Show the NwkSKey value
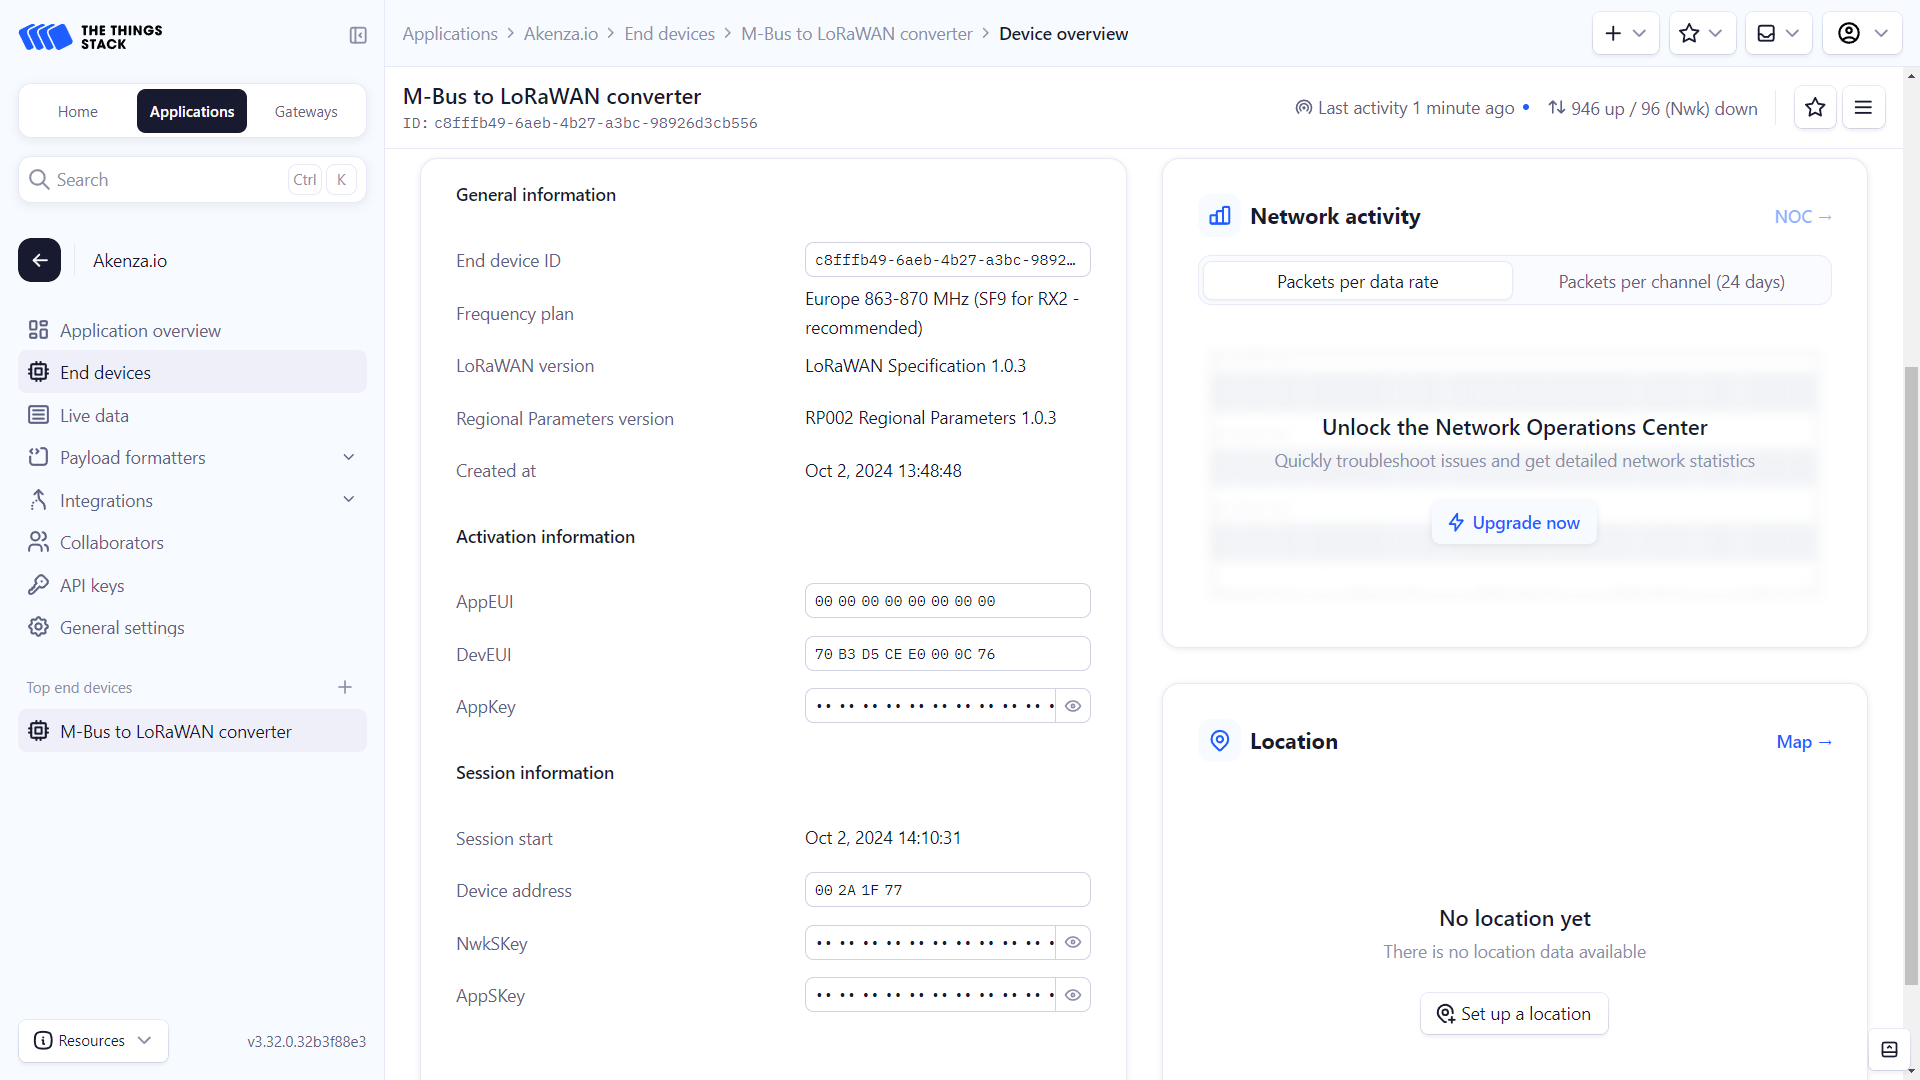The height and width of the screenshot is (1080, 1920). pyautogui.click(x=1073, y=942)
